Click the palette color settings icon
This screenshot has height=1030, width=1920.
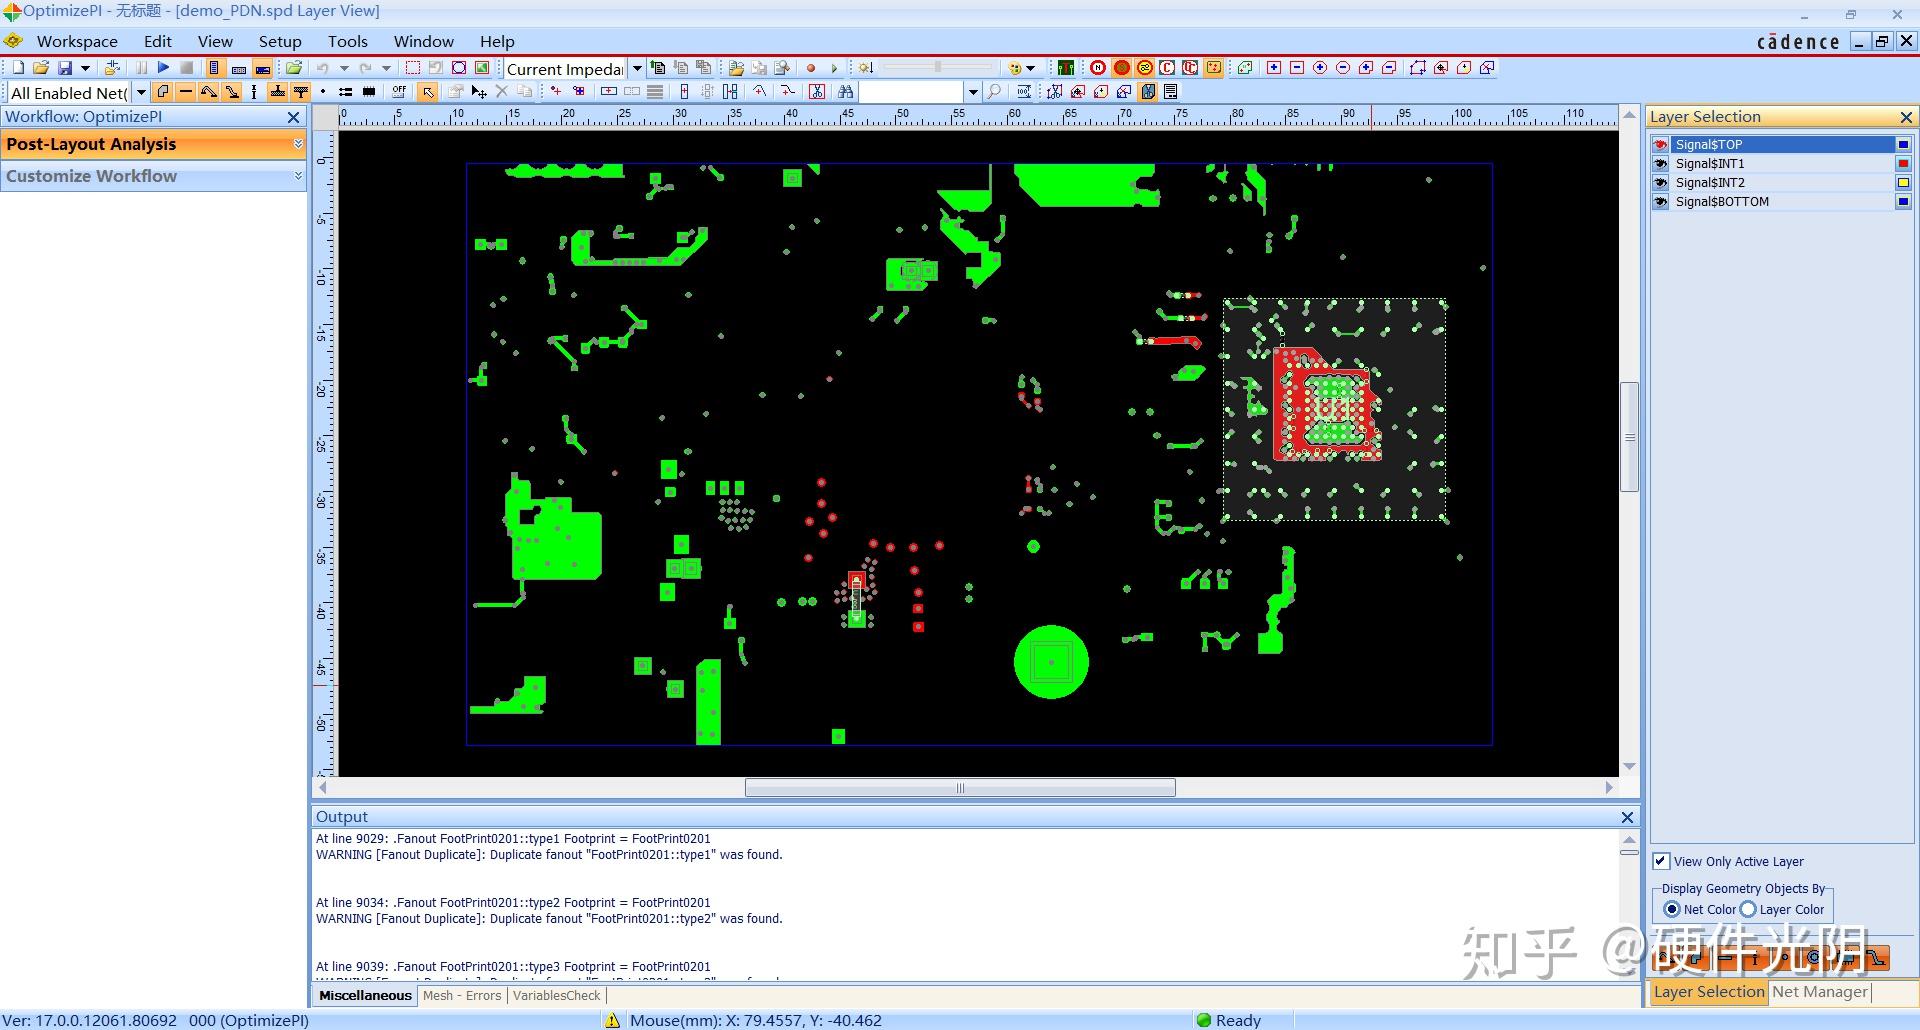[x=1016, y=68]
